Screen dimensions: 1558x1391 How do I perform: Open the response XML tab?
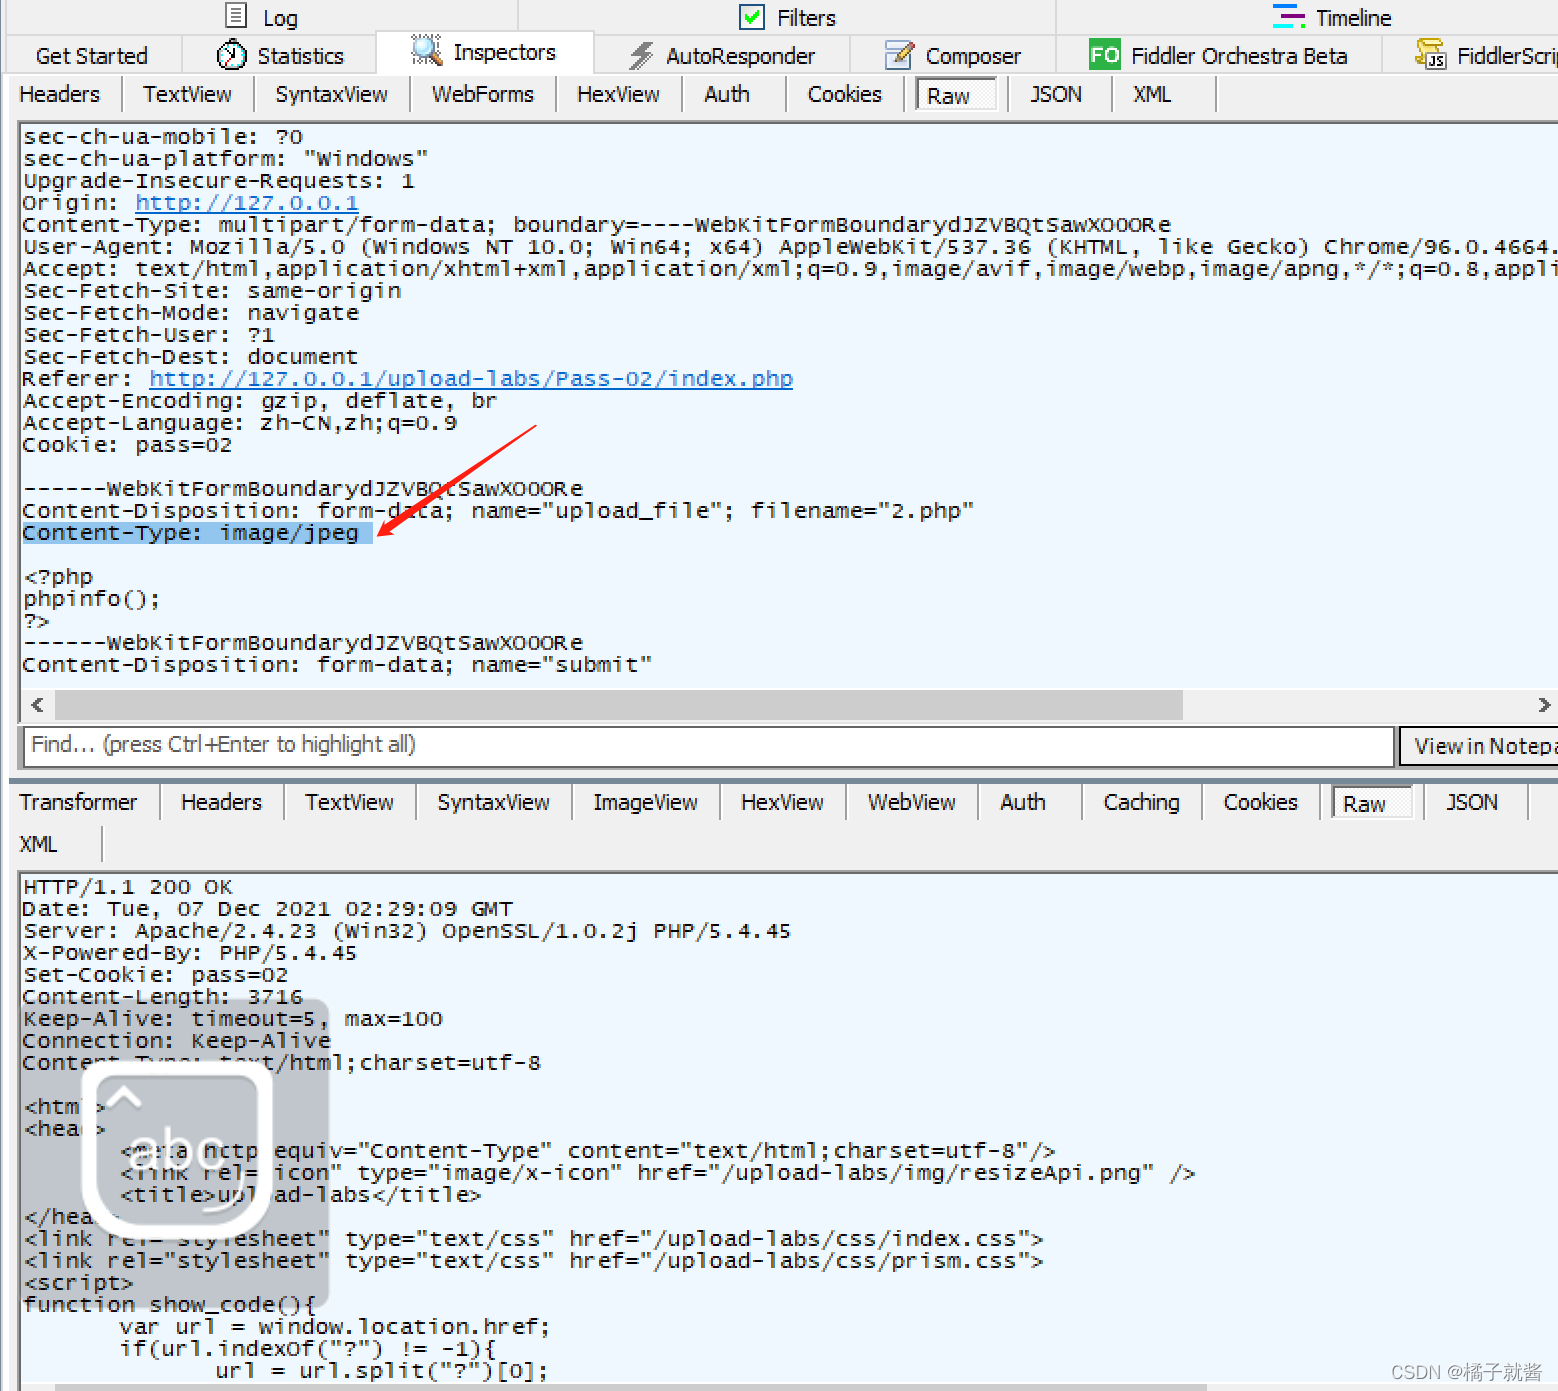[x=39, y=844]
